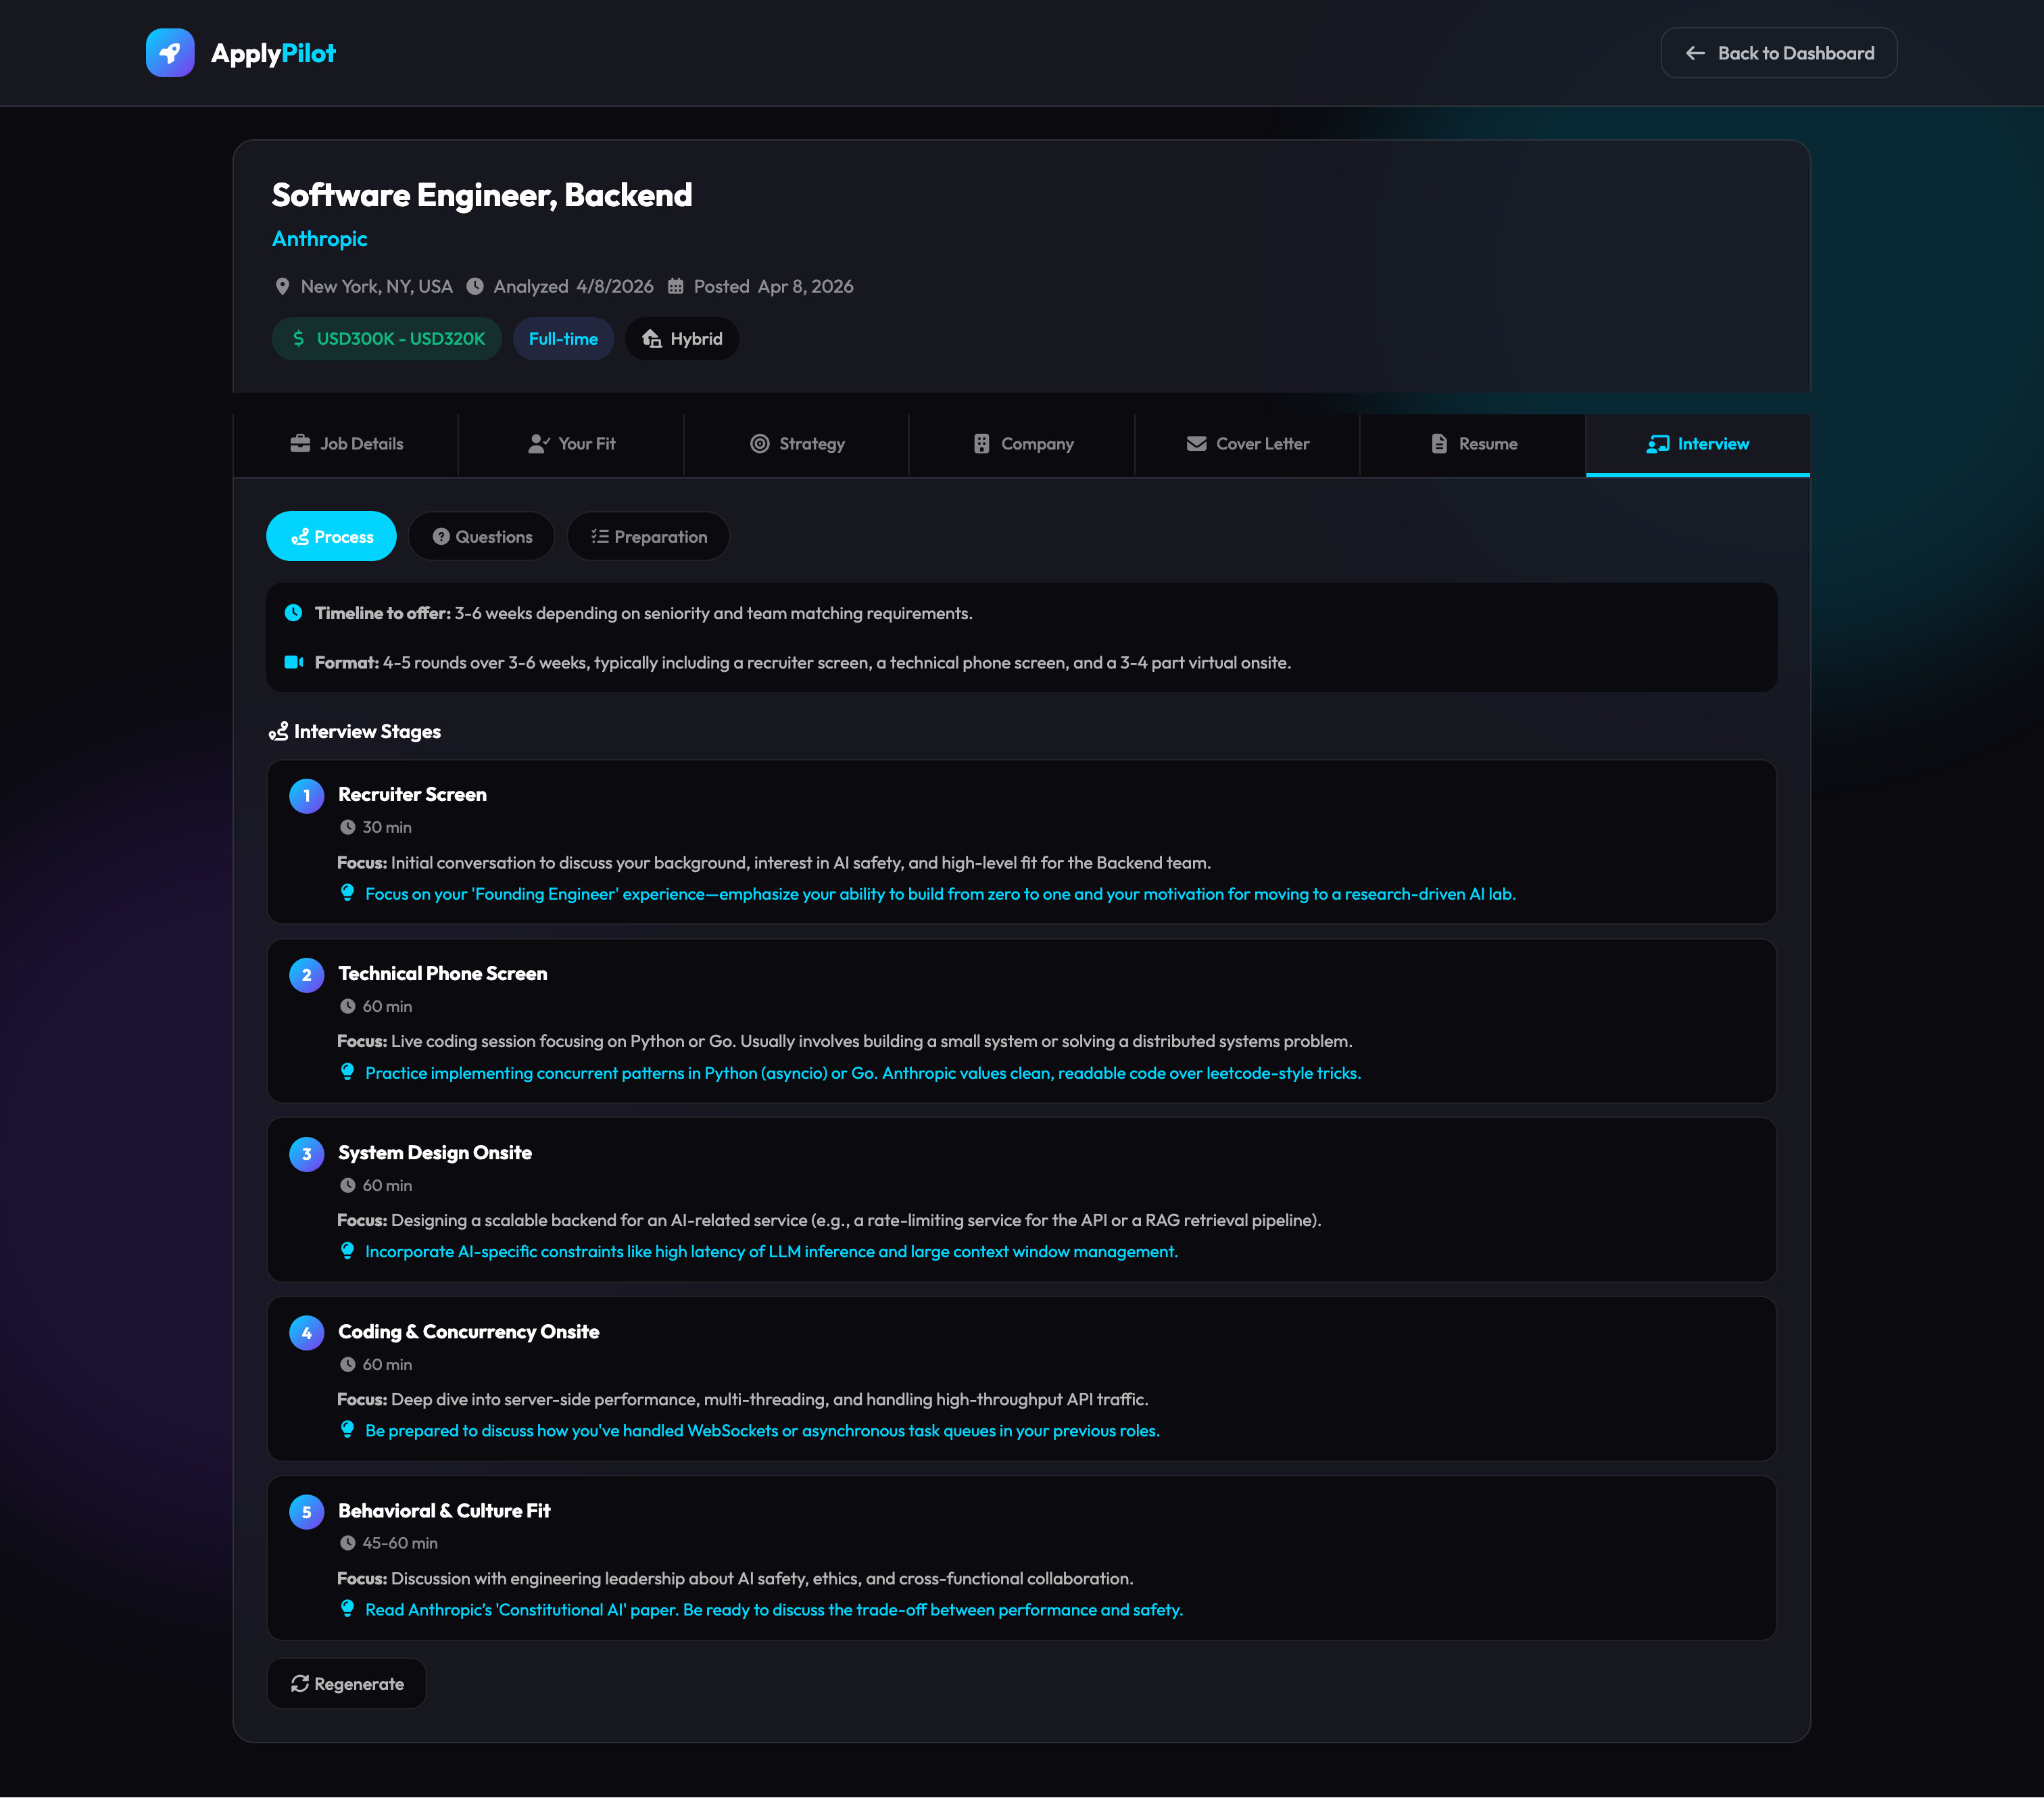Screen dimensions: 2044x1798
Task: Click the document icon on Resume tab
Action: point(1439,443)
